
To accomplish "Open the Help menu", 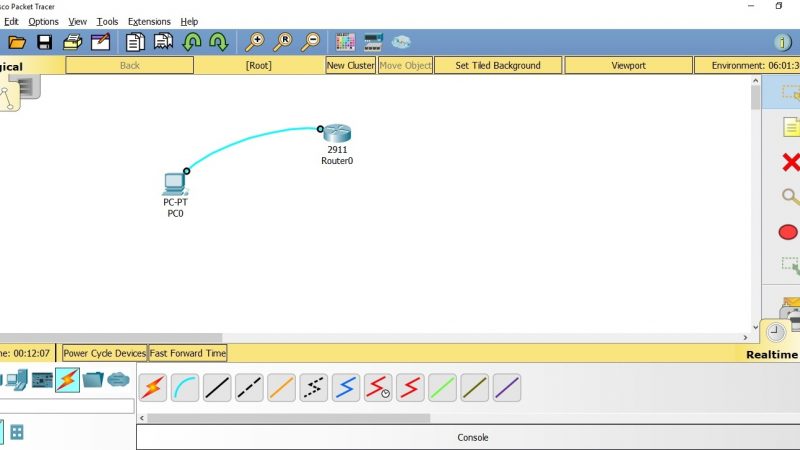I will click(x=189, y=21).
